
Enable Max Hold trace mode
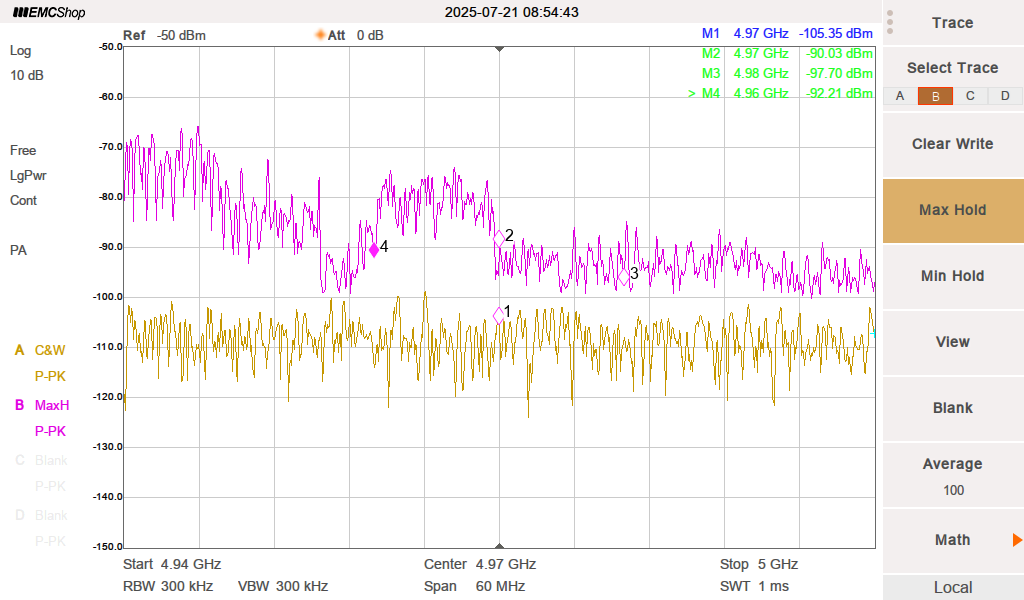pyautogui.click(x=952, y=210)
